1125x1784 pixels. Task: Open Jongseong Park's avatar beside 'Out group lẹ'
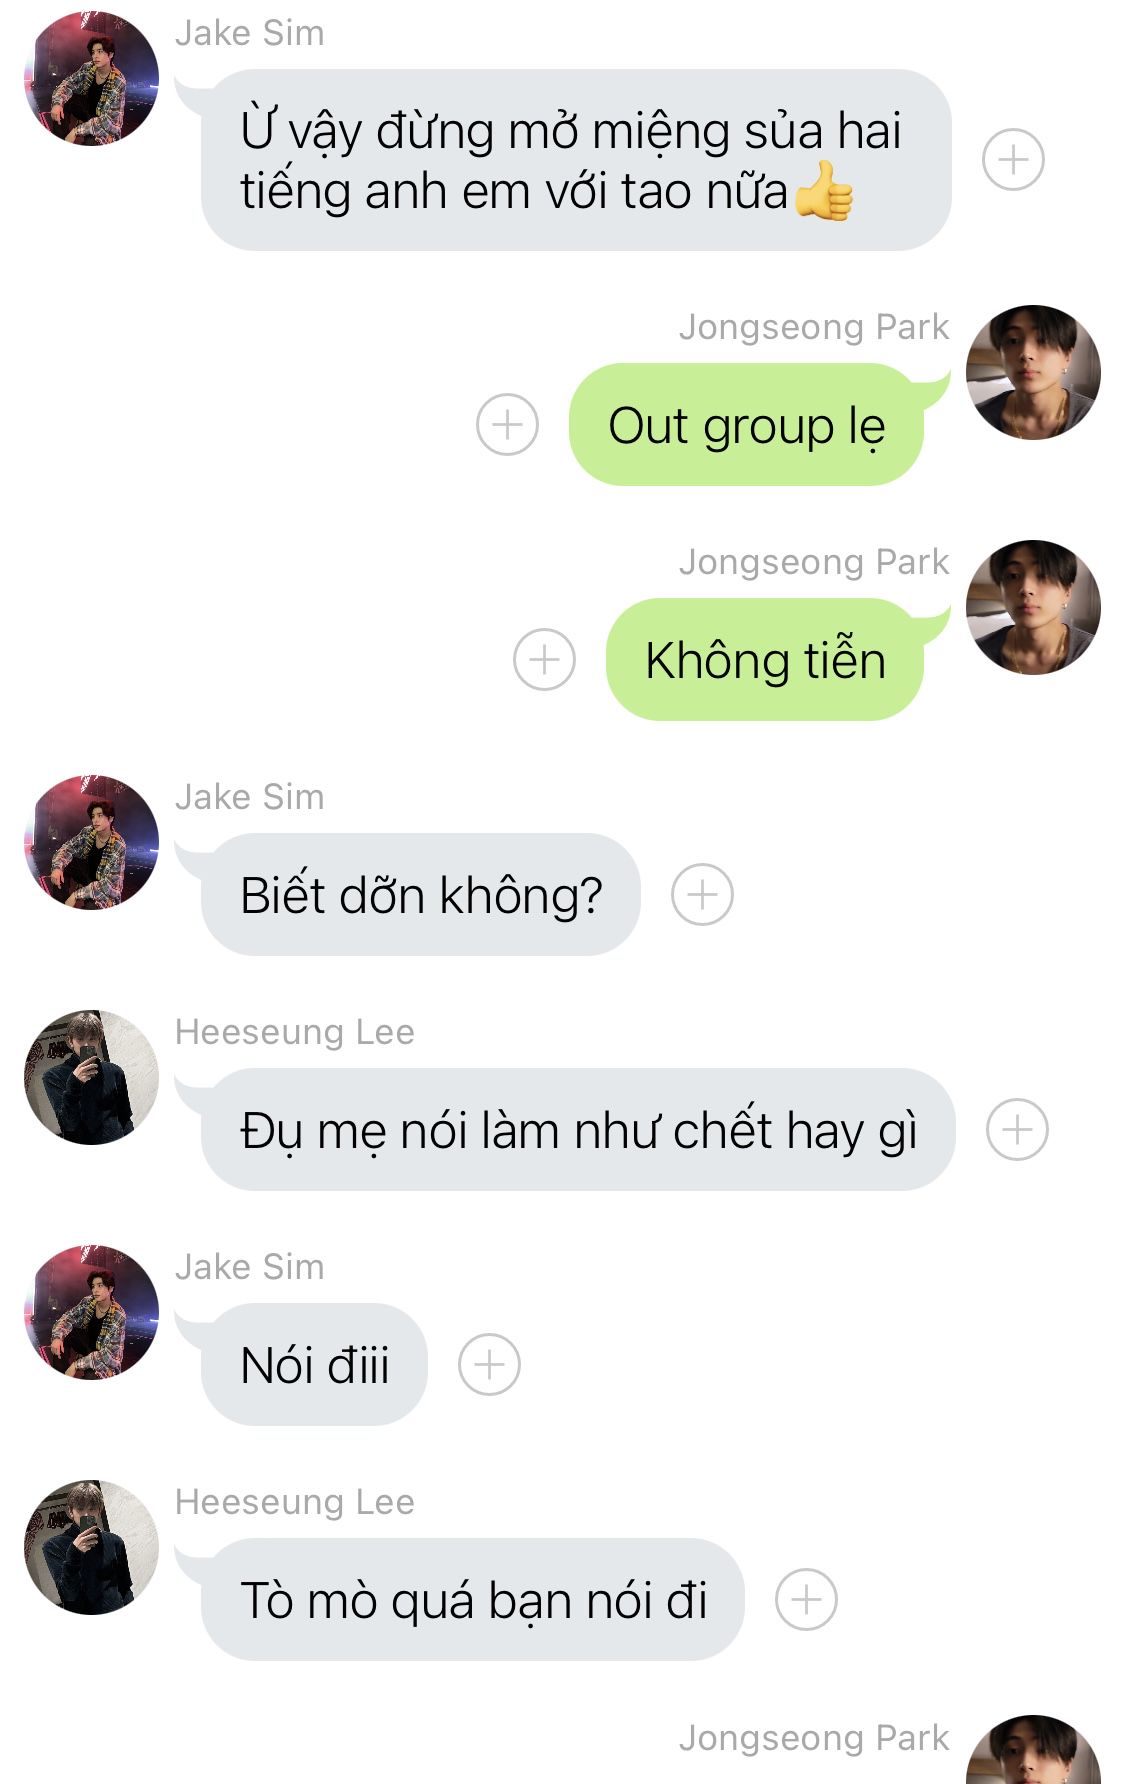pyautogui.click(x=1033, y=373)
